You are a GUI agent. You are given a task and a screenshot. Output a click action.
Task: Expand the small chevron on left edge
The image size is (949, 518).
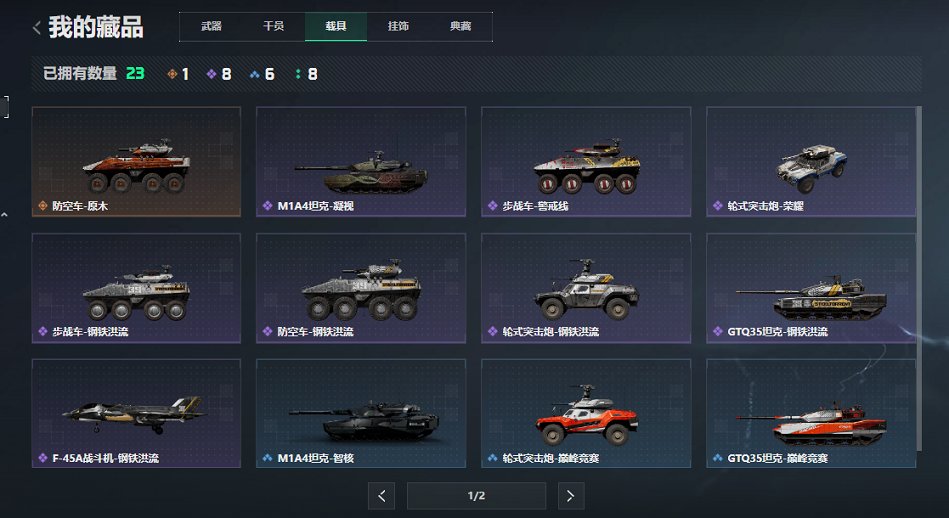(4, 215)
